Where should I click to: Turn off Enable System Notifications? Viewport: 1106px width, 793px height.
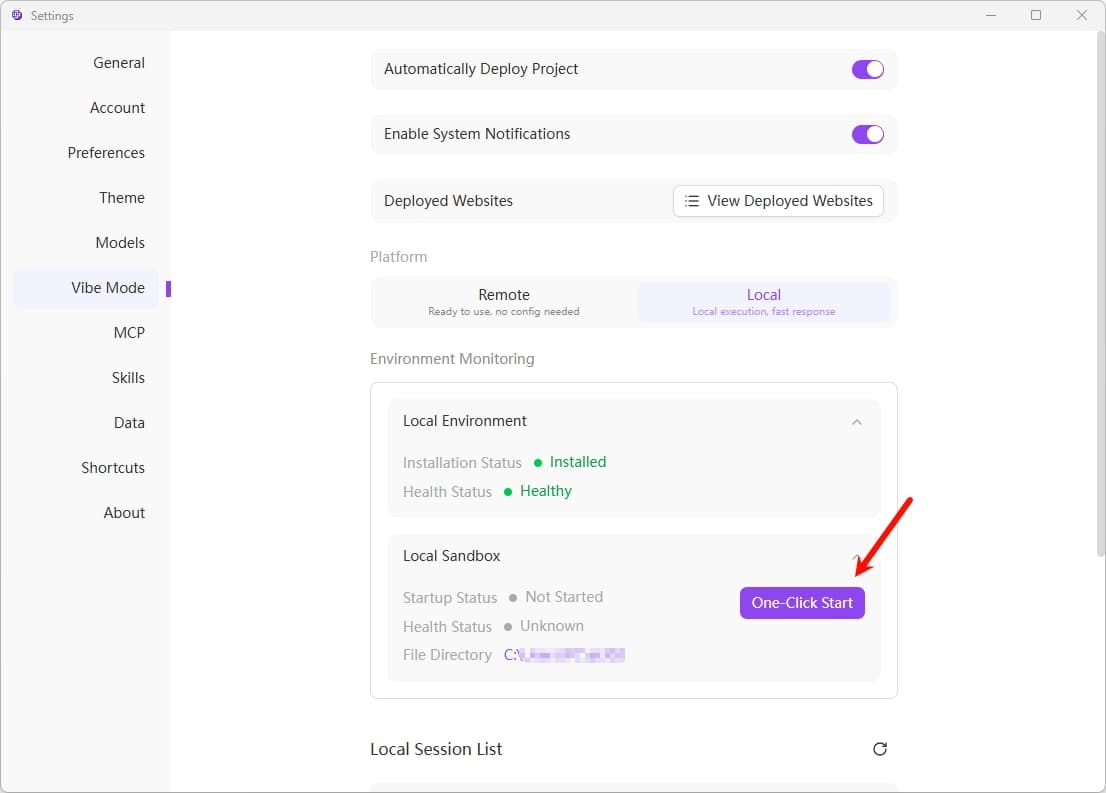(x=867, y=134)
